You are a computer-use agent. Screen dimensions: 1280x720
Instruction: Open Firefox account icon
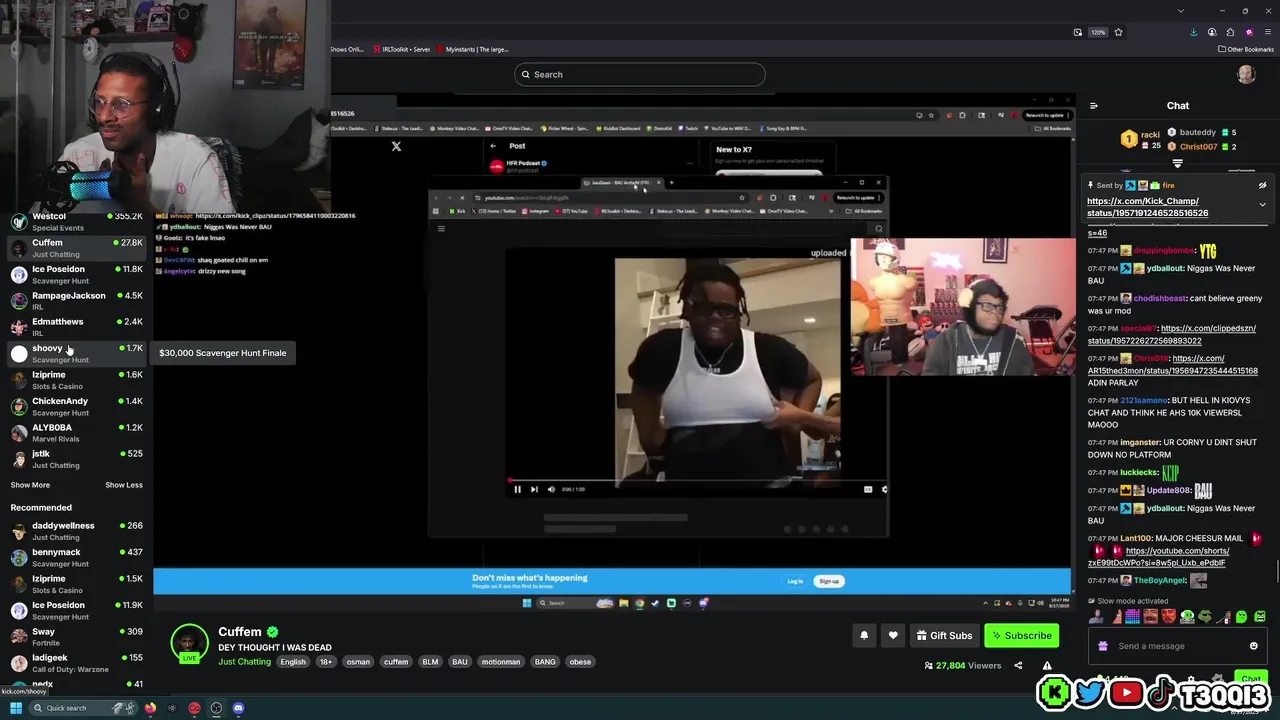(1212, 32)
